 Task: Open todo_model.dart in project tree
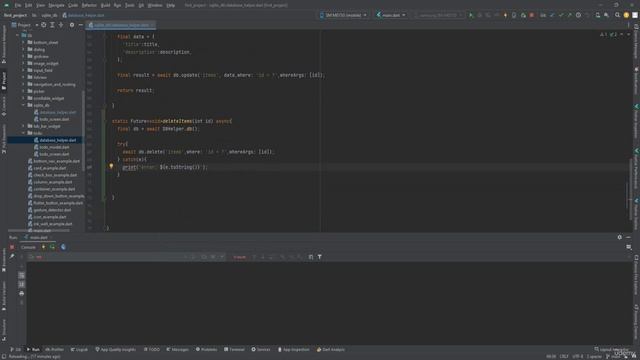click(x=54, y=147)
